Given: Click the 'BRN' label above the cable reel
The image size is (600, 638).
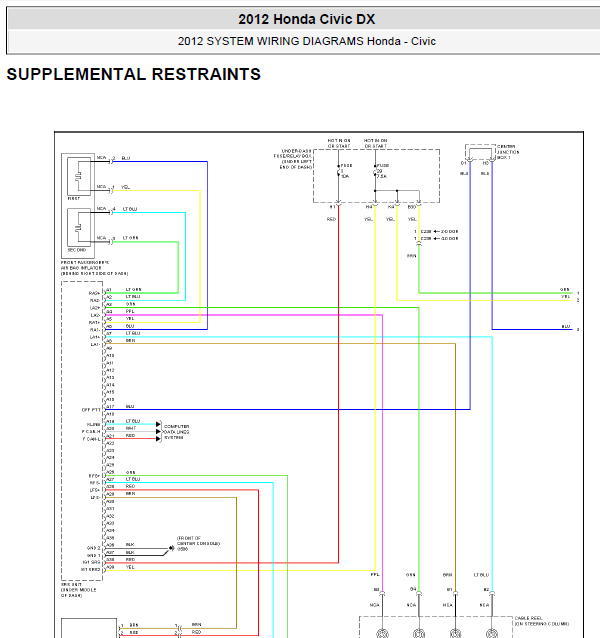Looking at the screenshot, I should point(447,575).
